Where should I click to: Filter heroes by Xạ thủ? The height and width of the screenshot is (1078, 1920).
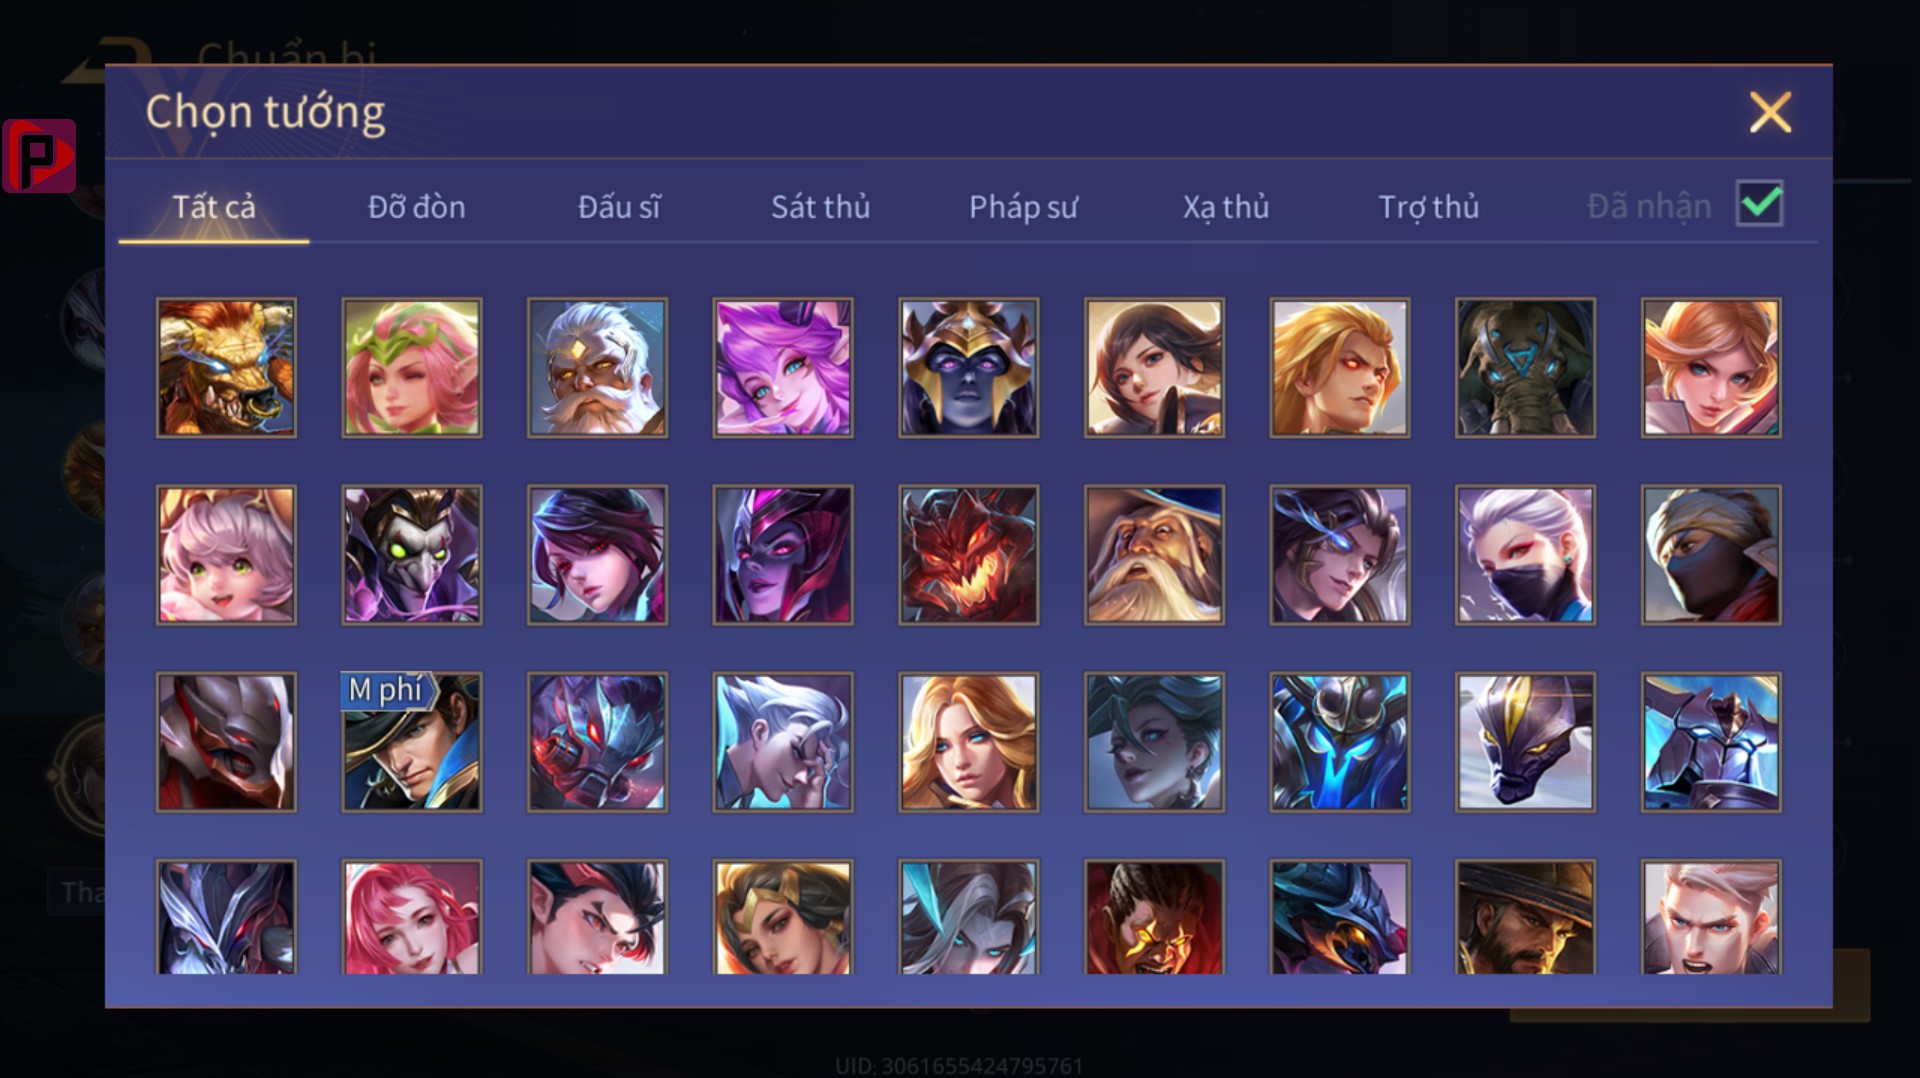pos(1226,207)
